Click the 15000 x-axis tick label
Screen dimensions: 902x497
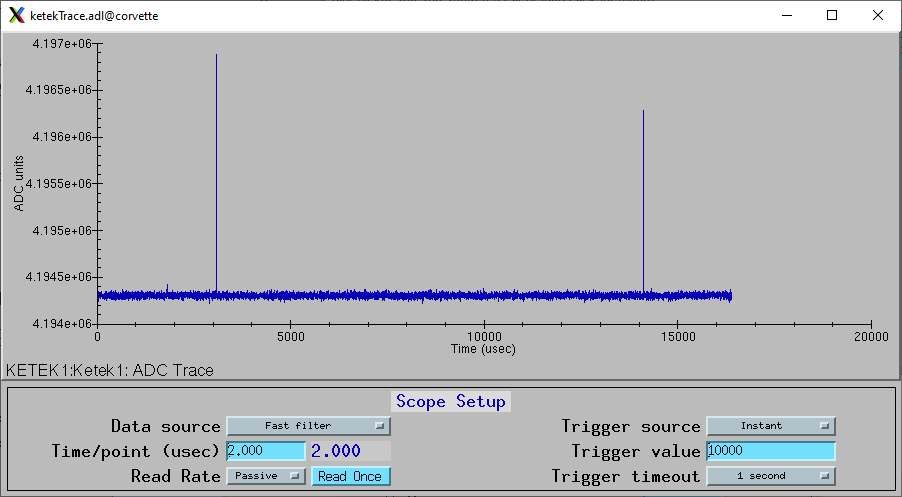pos(678,337)
